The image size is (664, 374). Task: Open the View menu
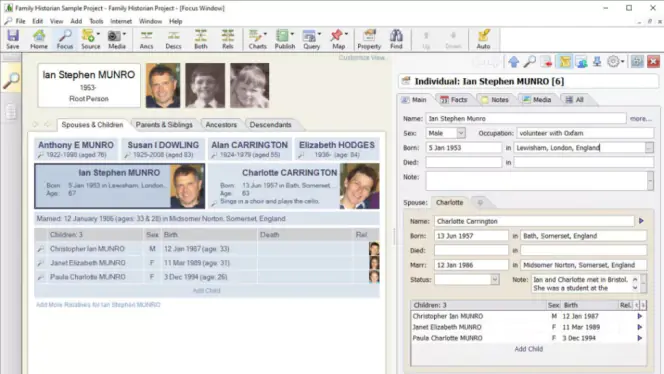point(56,21)
